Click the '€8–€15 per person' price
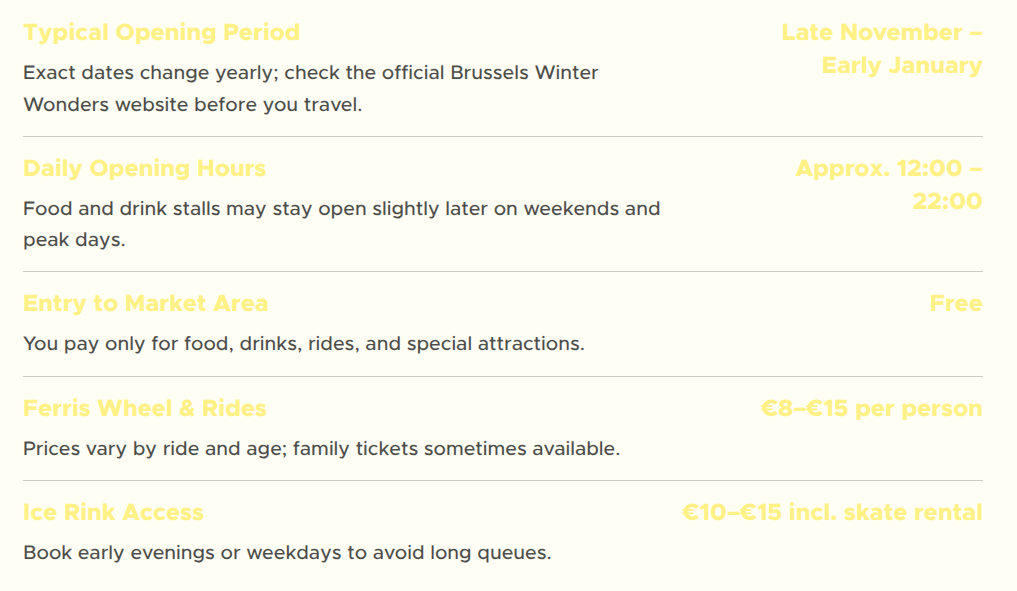Screen dimensions: 1017x591 (871, 408)
